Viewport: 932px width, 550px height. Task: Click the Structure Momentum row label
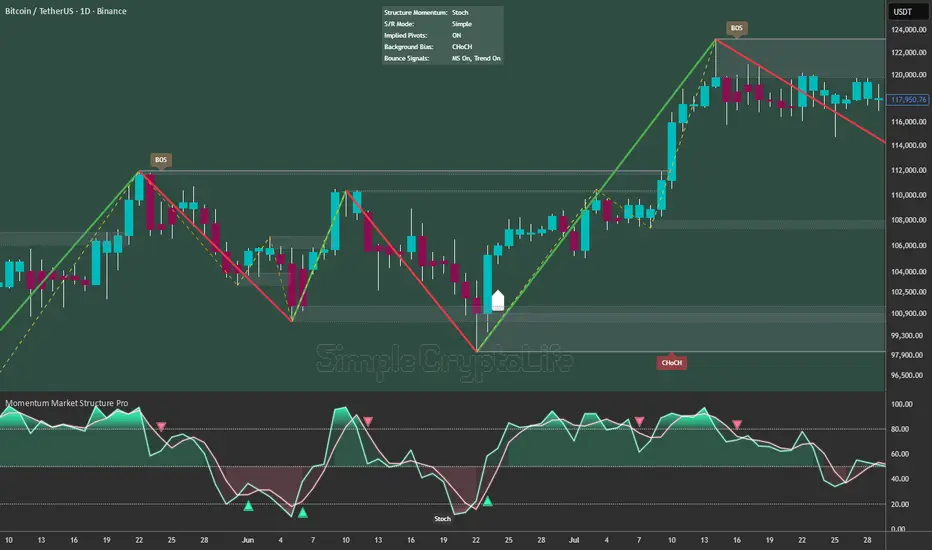tap(415, 12)
